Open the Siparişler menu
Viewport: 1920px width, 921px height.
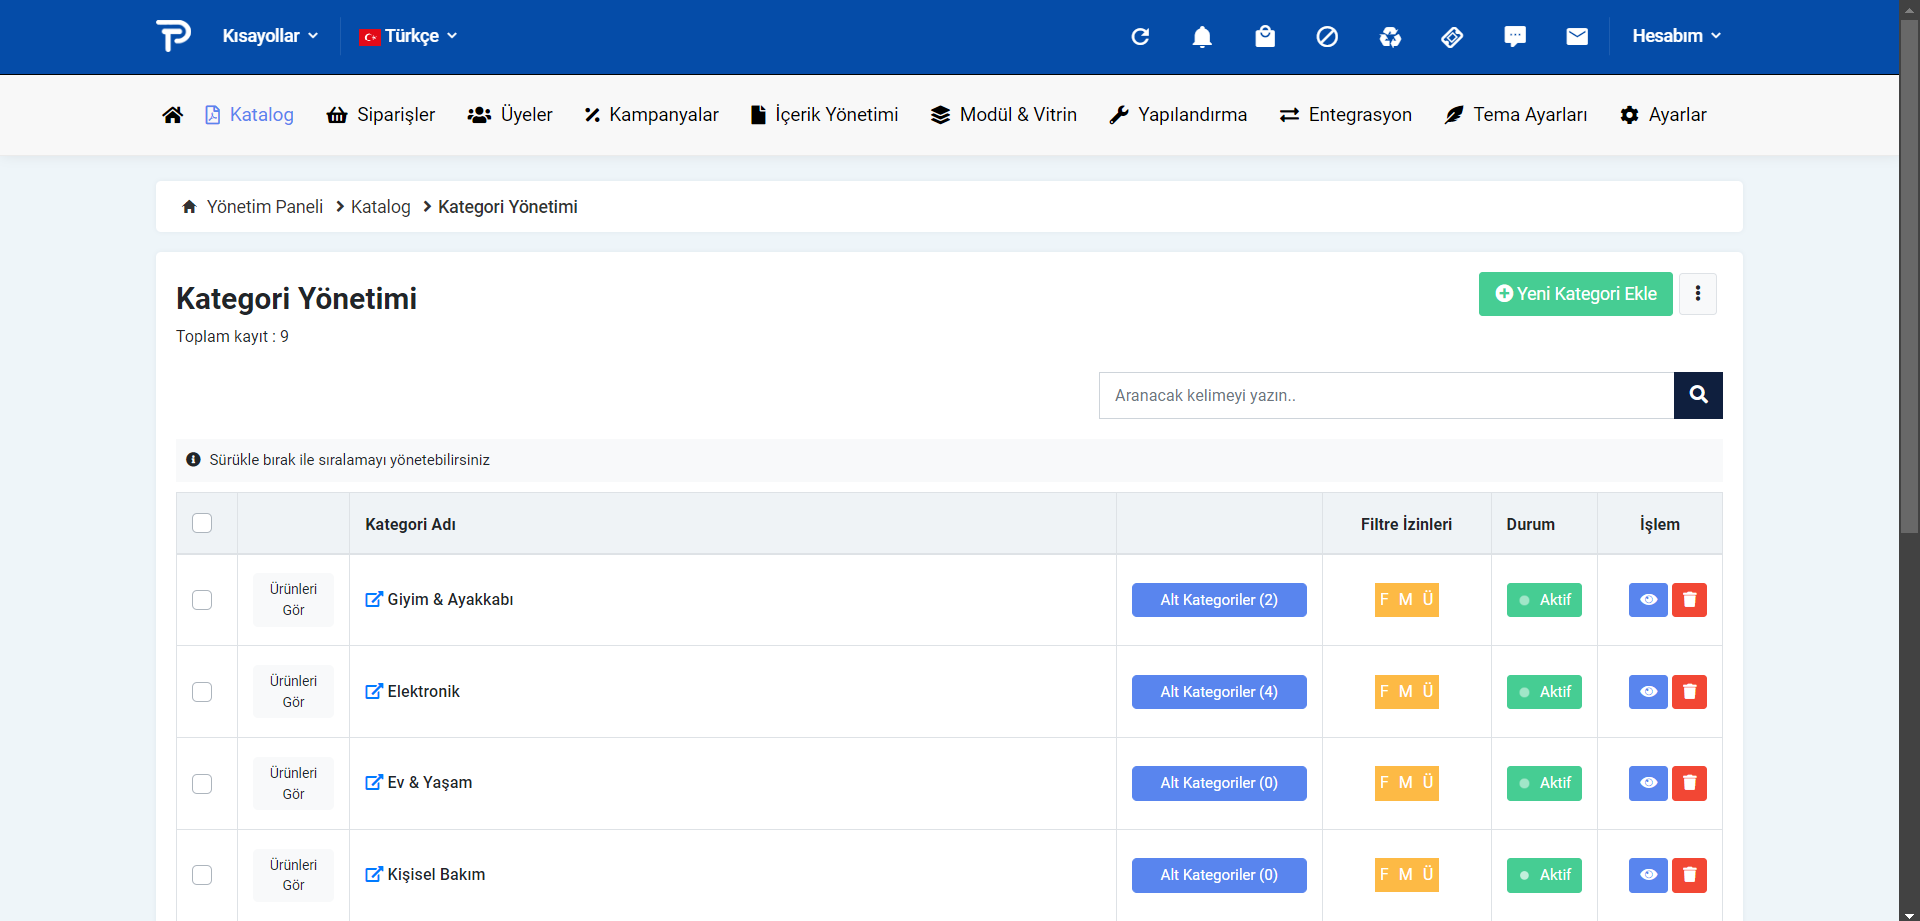(381, 115)
